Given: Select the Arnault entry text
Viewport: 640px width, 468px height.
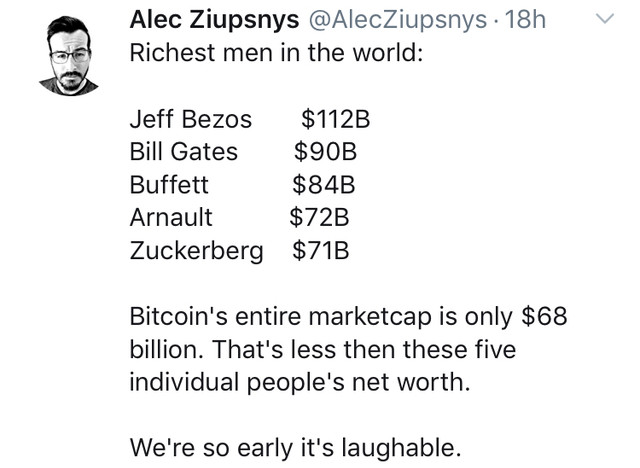Looking at the screenshot, I should coord(171,217).
